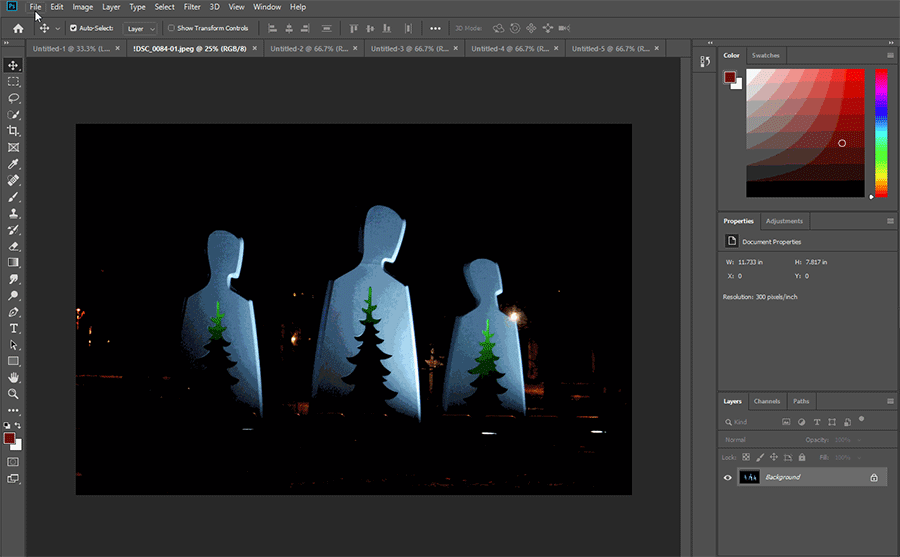Select the Frame tool
The image size is (900, 557).
pyautogui.click(x=13, y=148)
